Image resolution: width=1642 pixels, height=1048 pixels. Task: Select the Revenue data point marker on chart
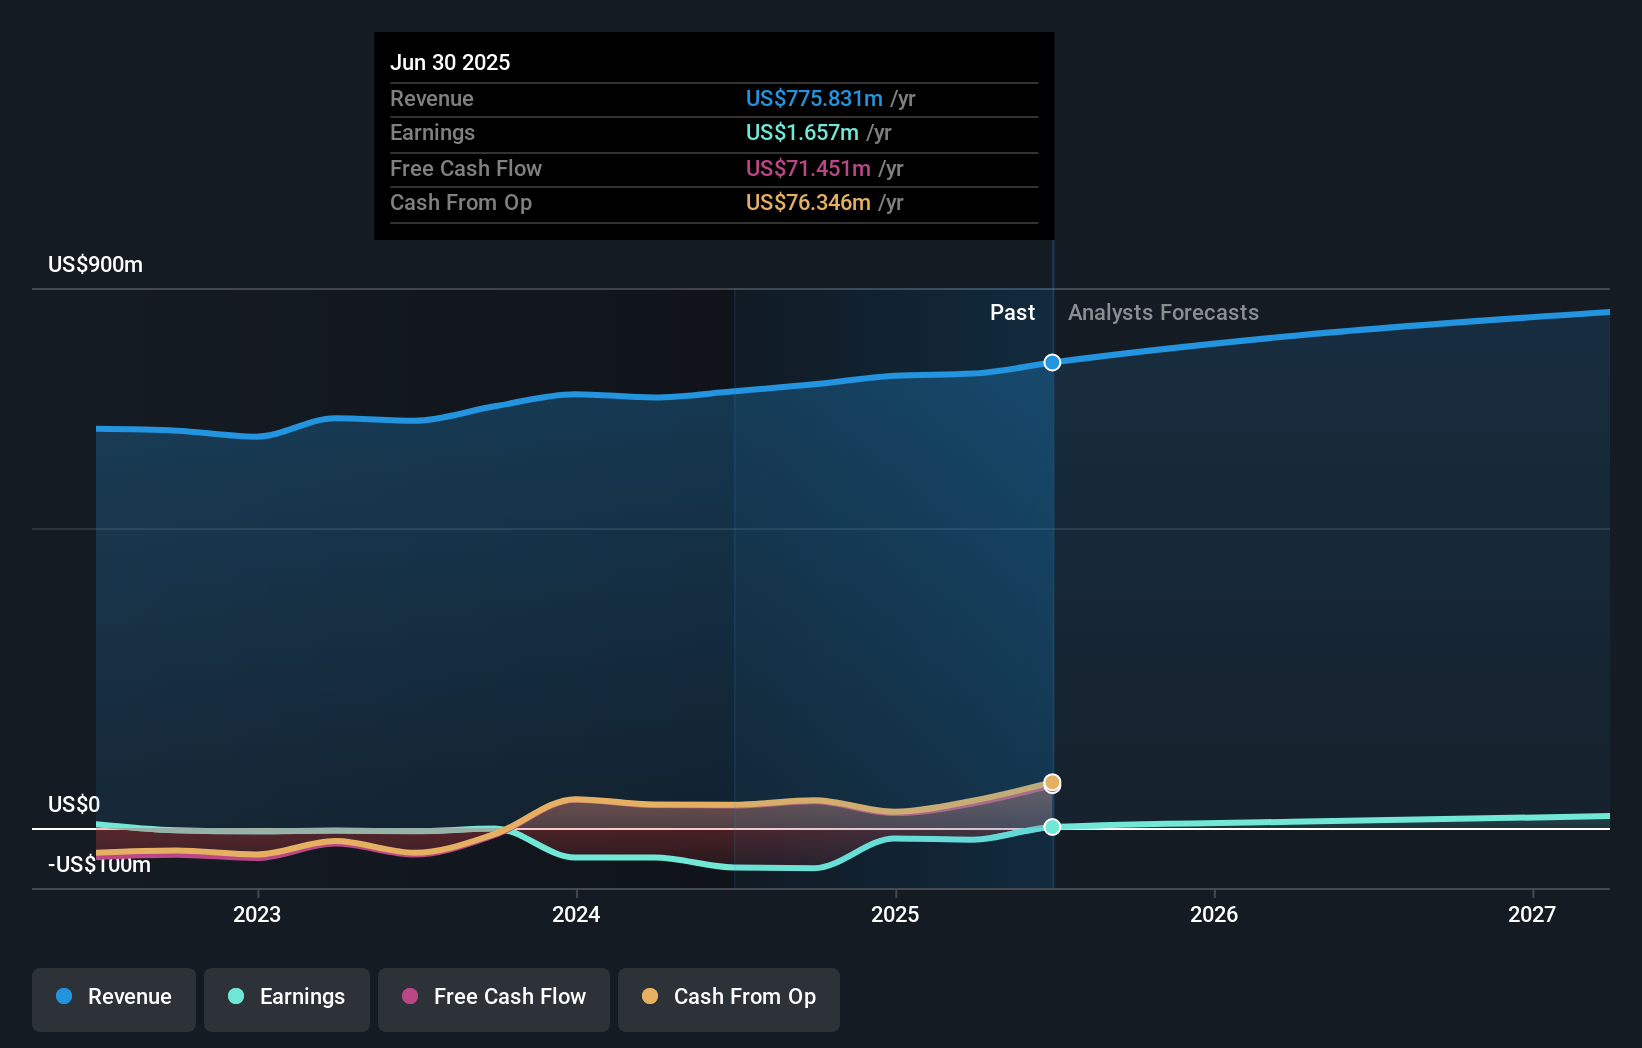(1051, 363)
